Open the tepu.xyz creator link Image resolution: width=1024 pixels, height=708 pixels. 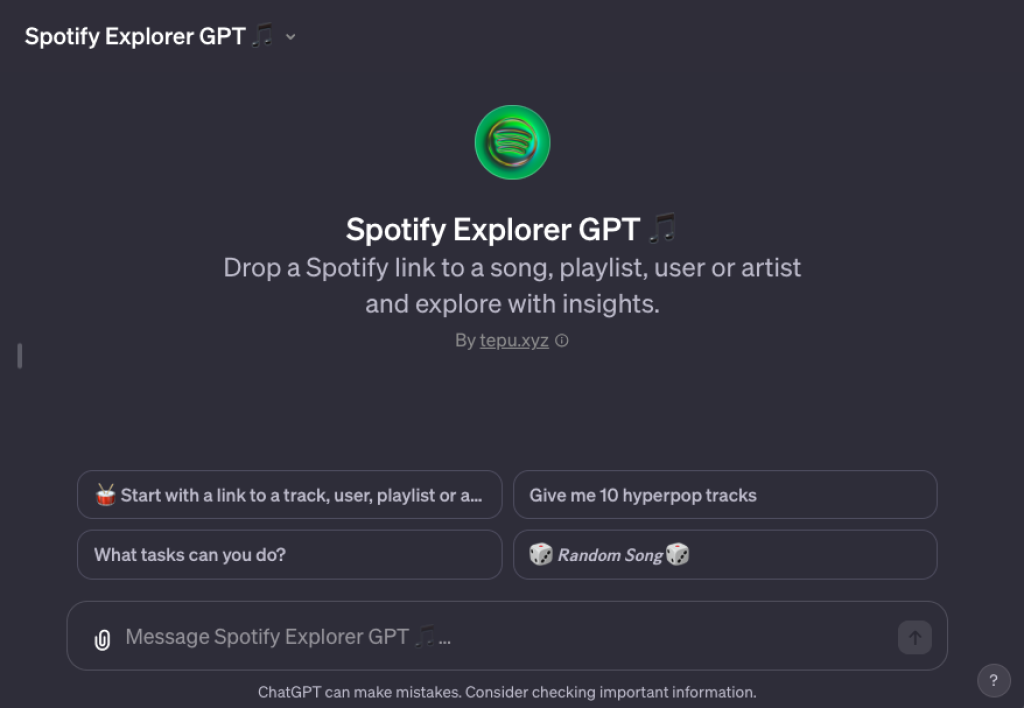pos(514,340)
